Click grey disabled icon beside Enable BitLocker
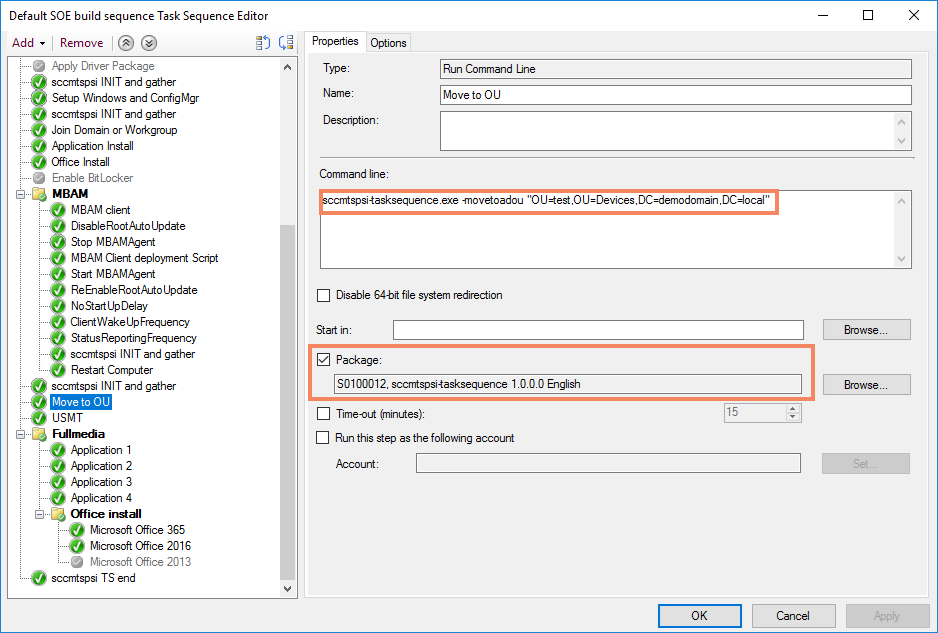The height and width of the screenshot is (633, 938). (x=39, y=178)
